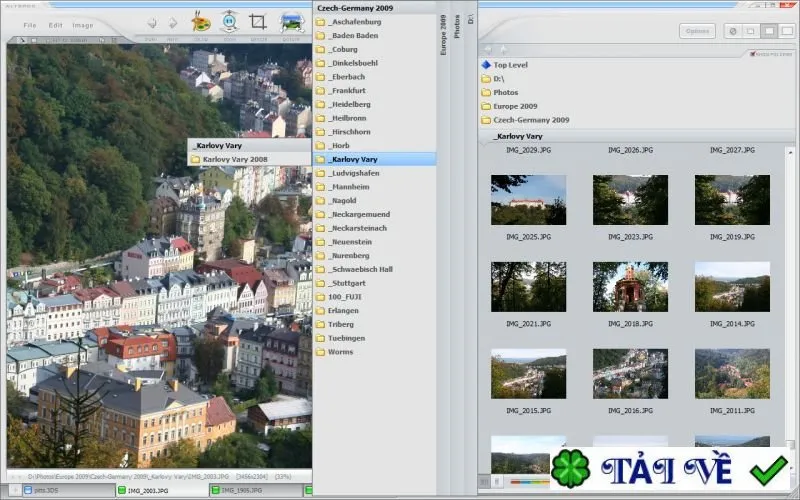Switch to the highlighted medium thumbnail view
This screenshot has width=800, height=500.
(769, 31)
